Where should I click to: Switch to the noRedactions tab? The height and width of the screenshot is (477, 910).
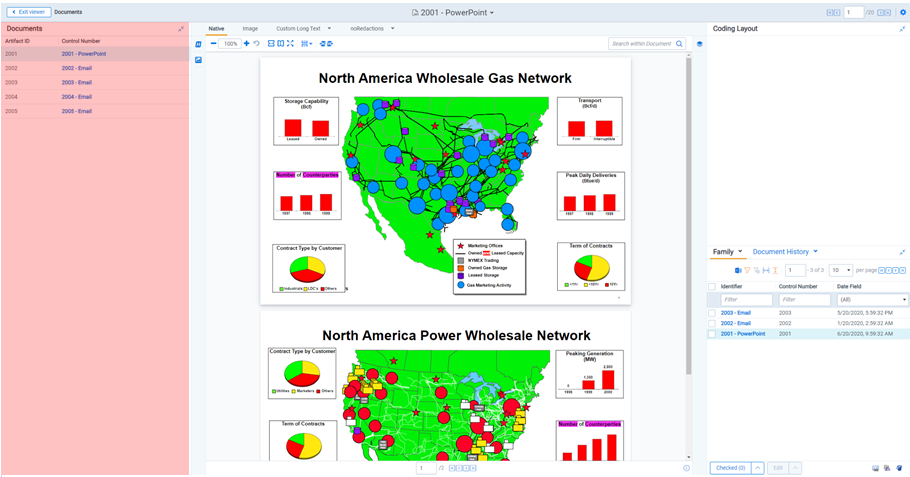[367, 28]
